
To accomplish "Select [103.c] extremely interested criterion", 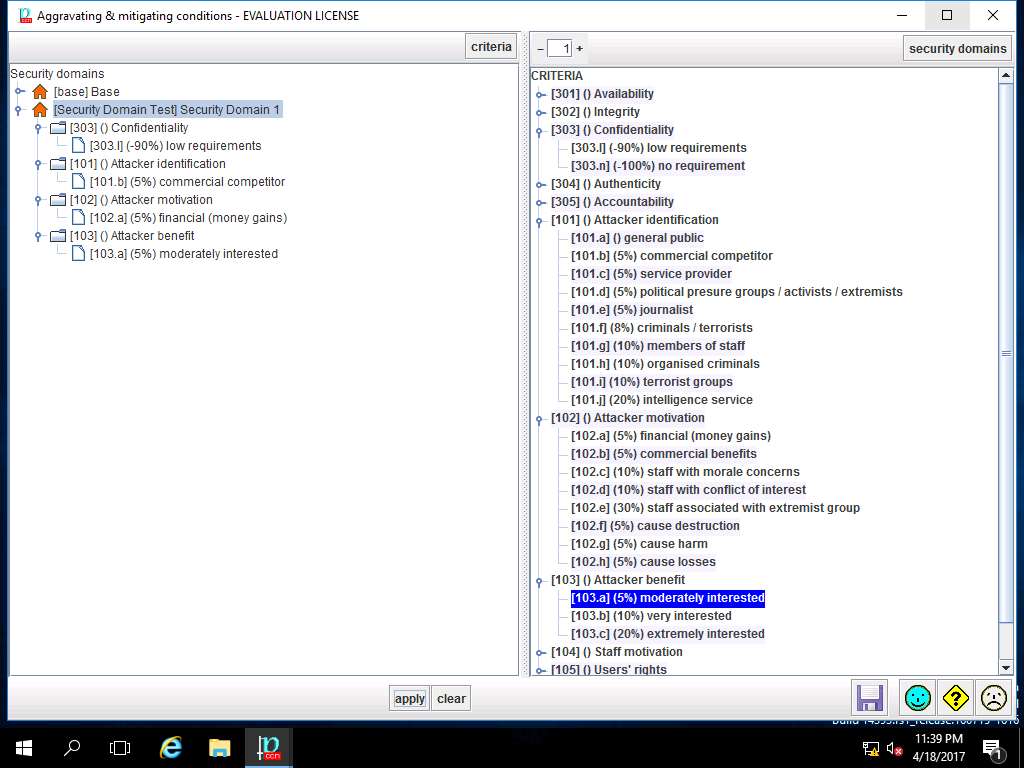I will (x=667, y=633).
